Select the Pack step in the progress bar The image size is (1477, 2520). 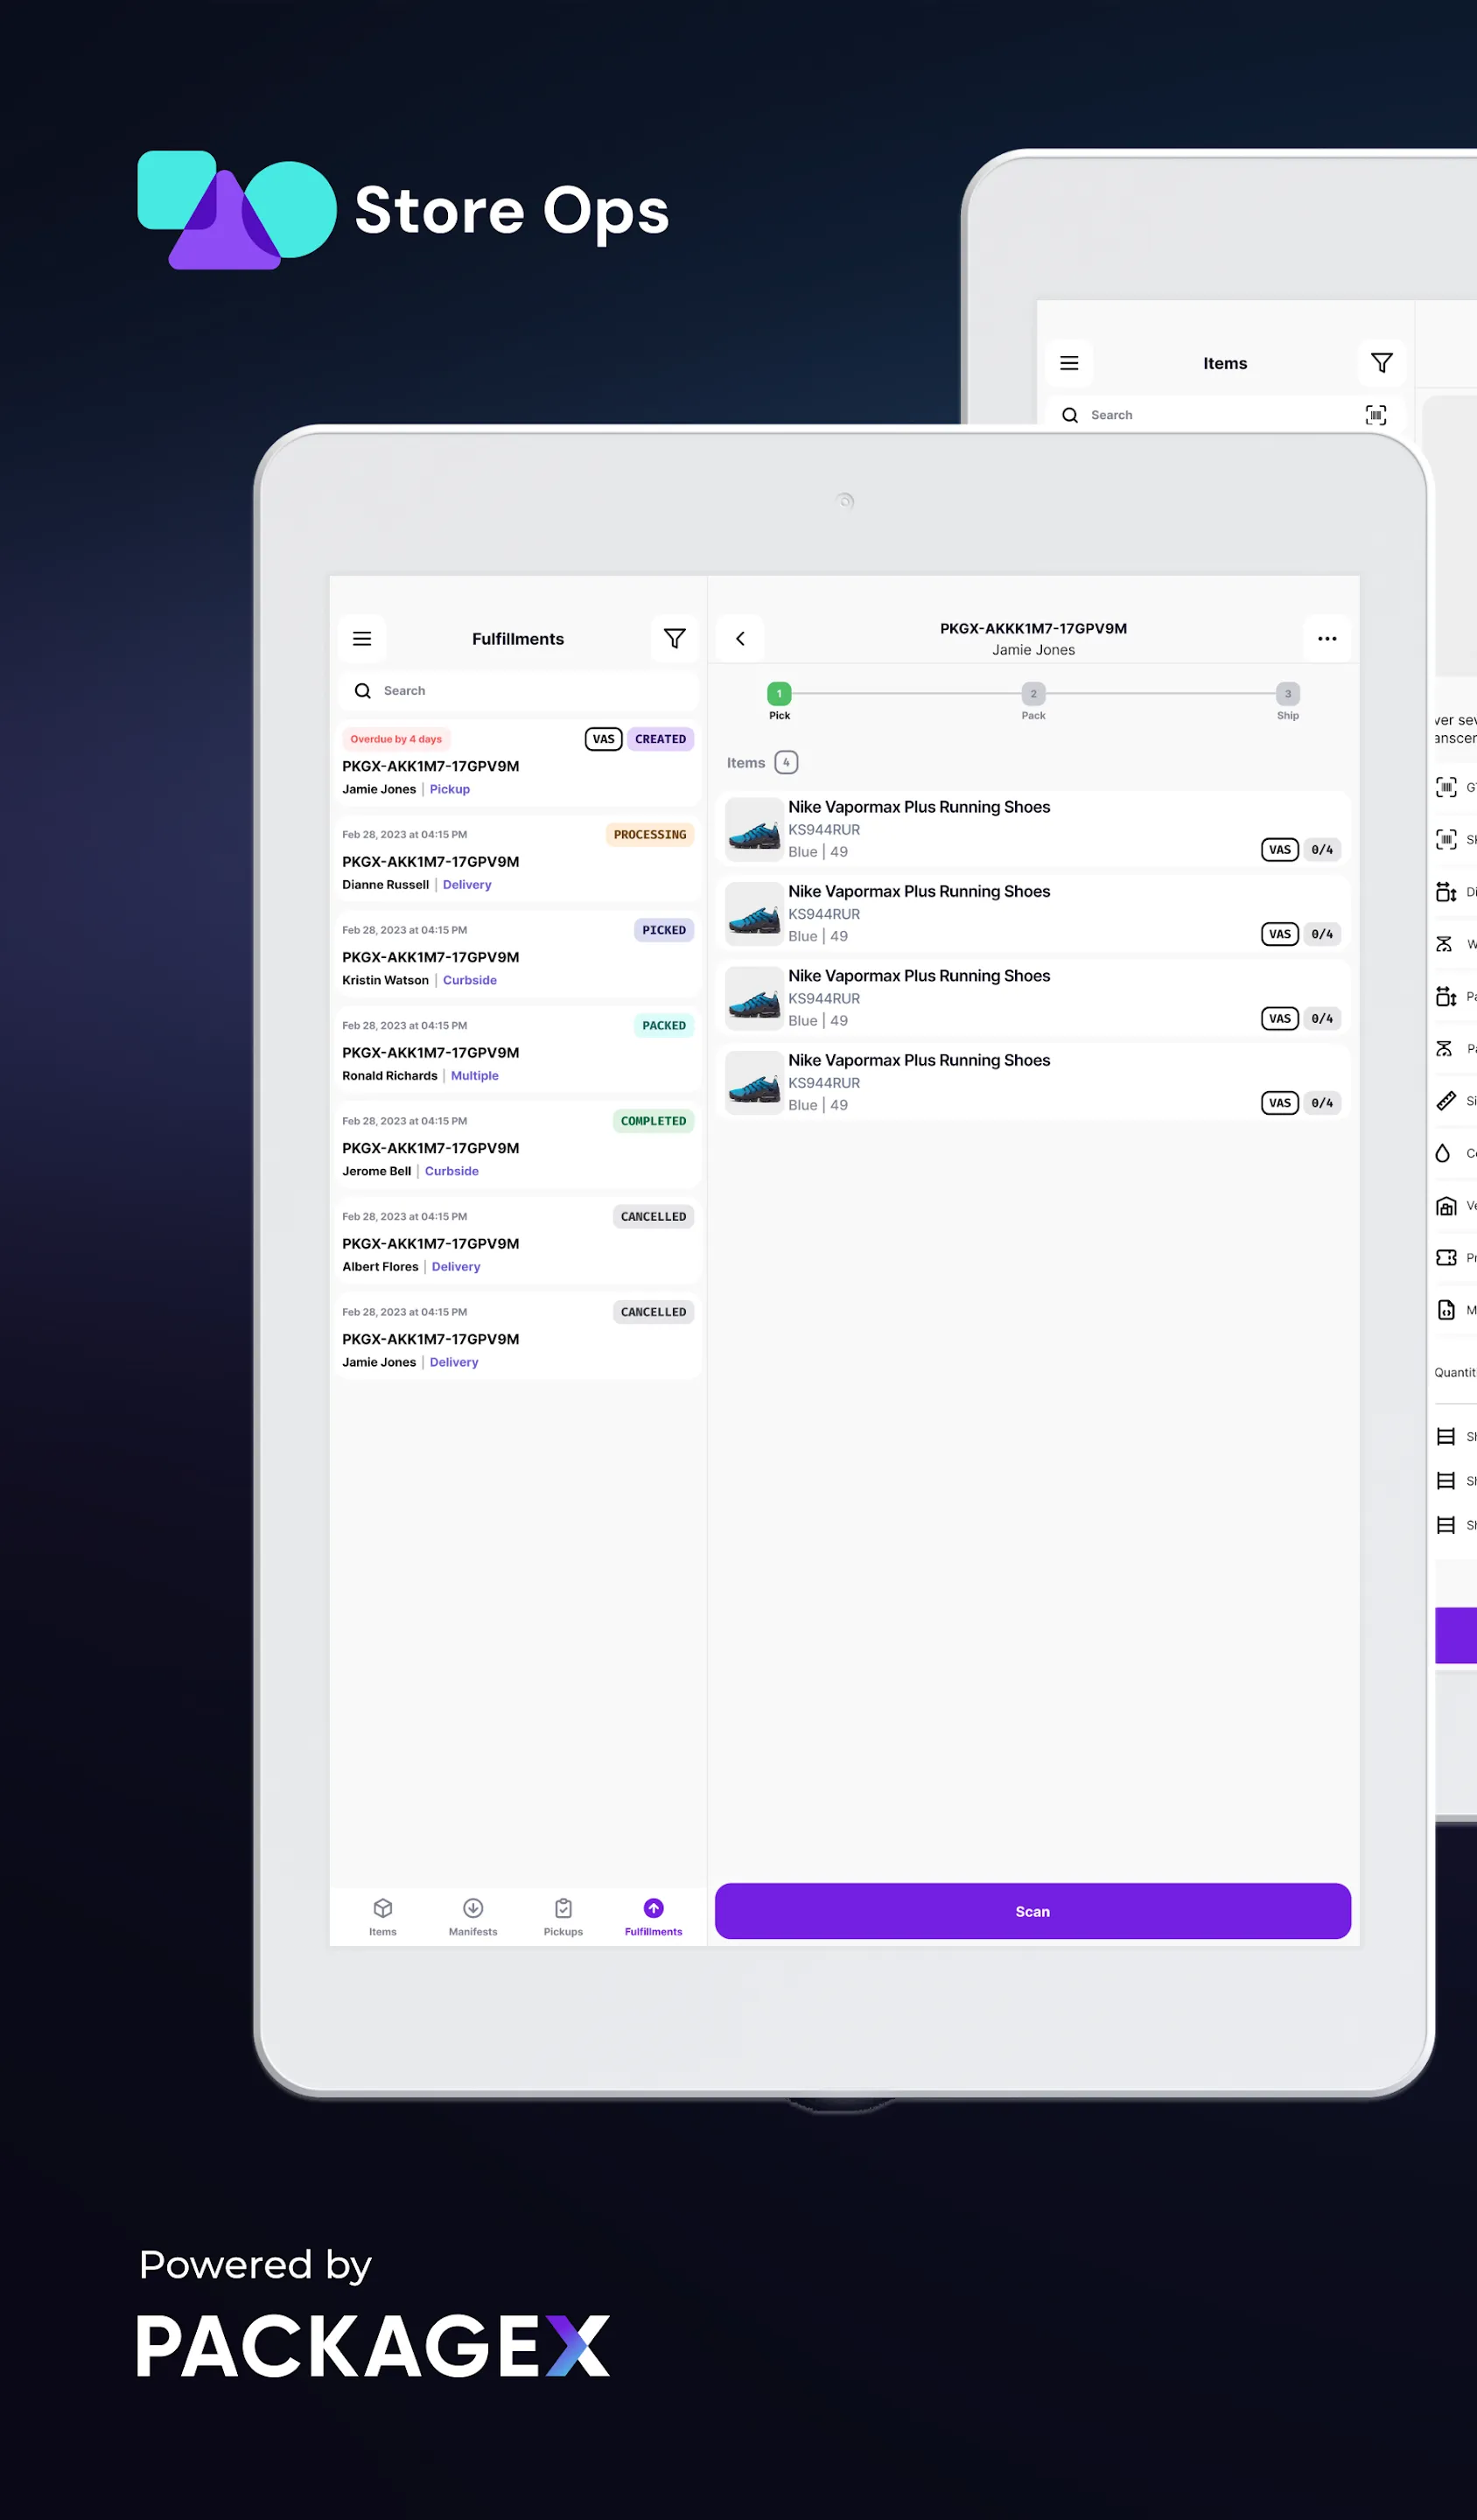[x=1033, y=693]
